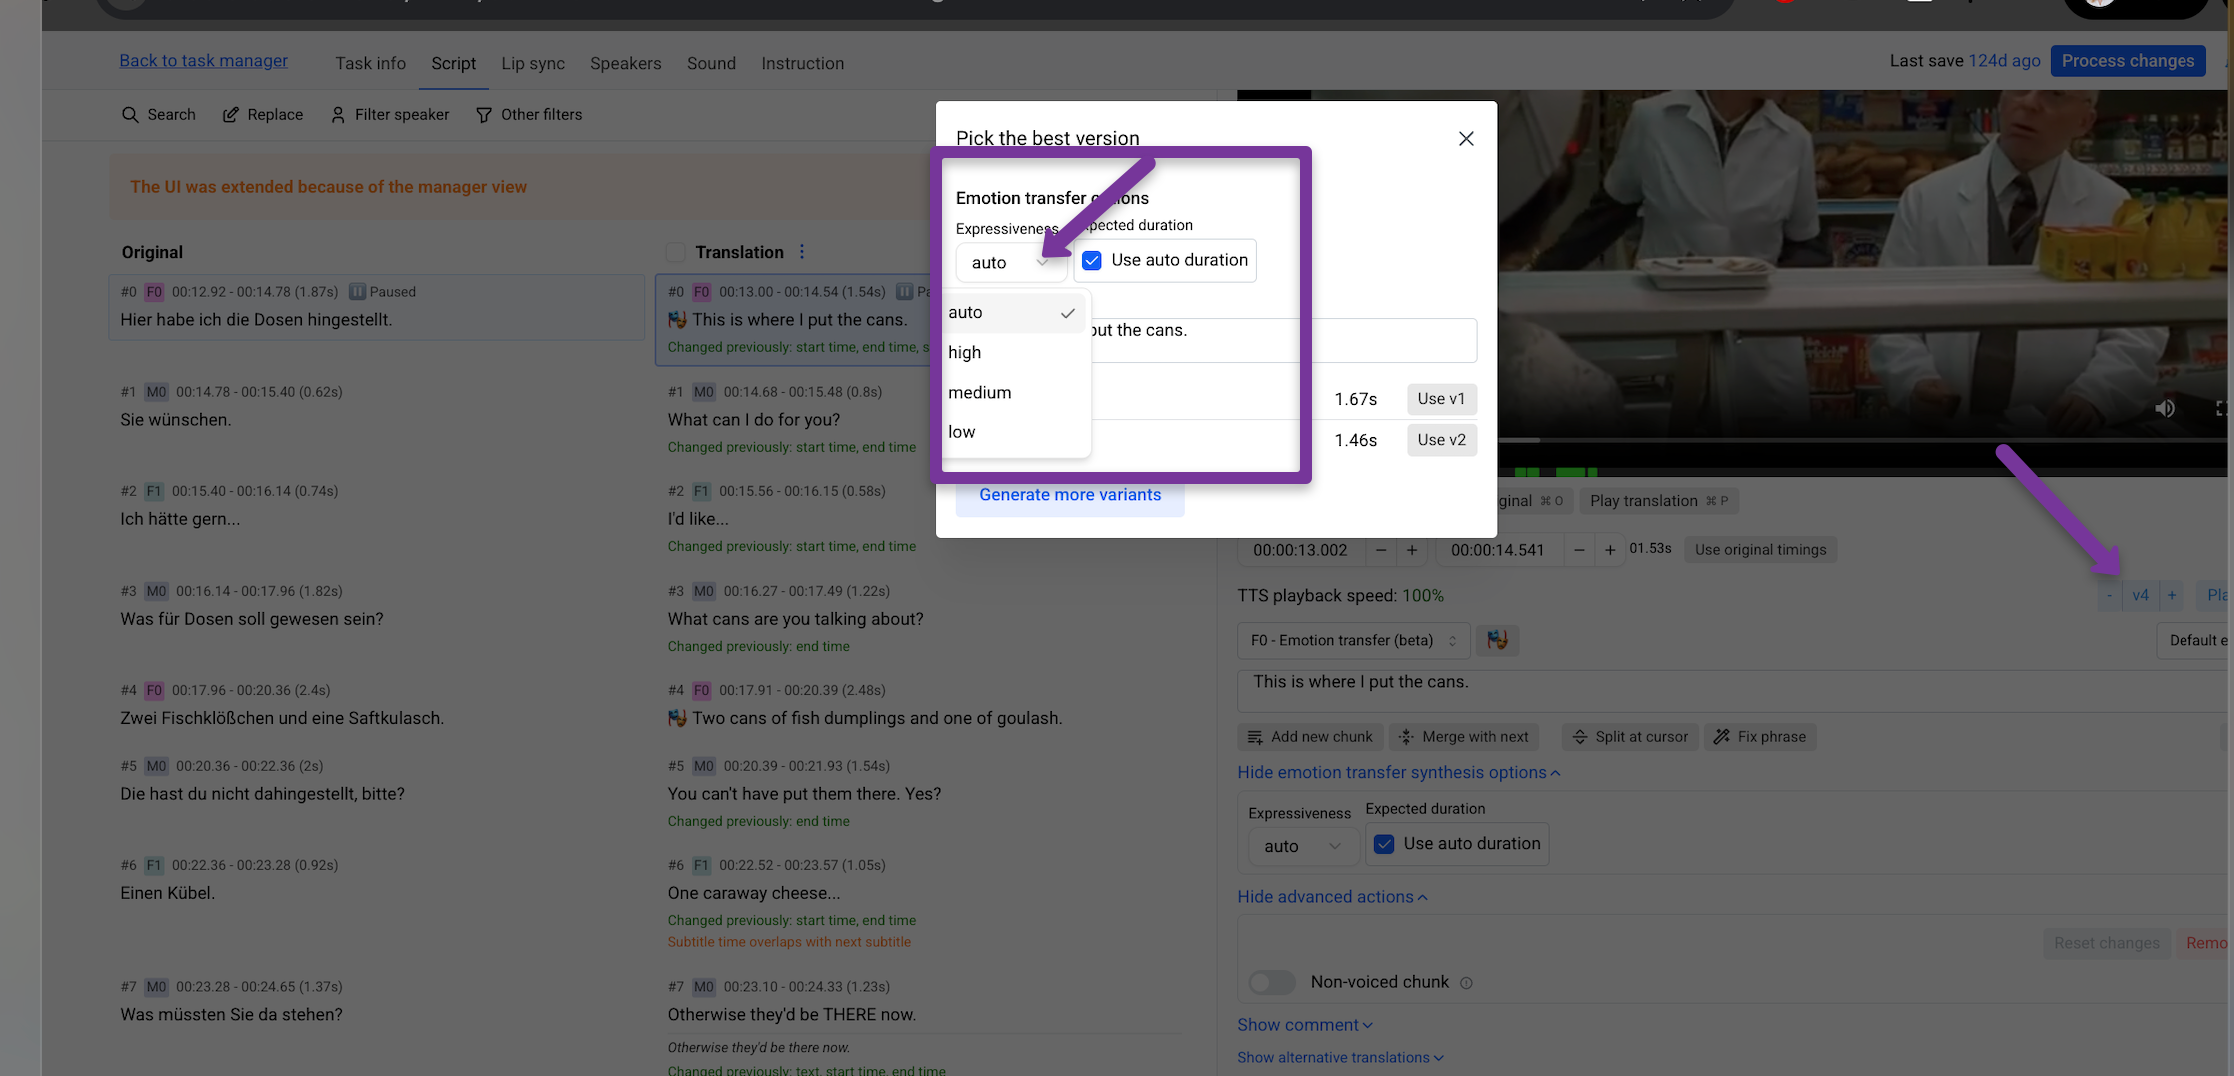
Task: Click the Use v2 button
Action: 1441,440
